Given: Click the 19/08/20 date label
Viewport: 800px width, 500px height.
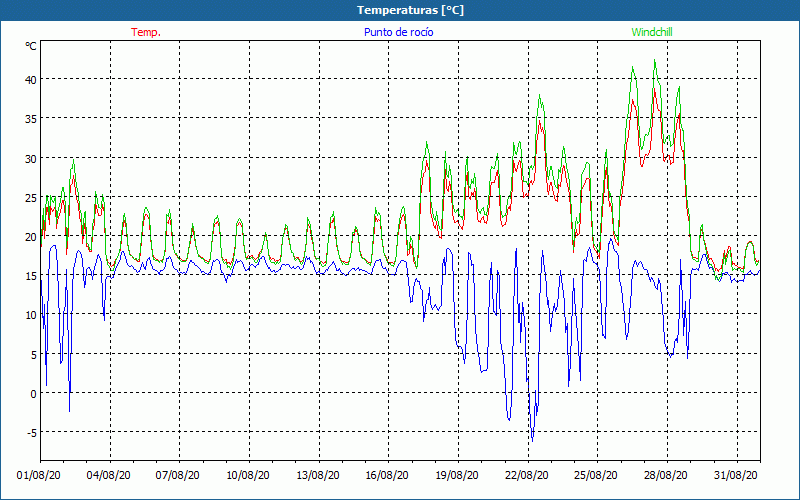Looking at the screenshot, I should [457, 475].
